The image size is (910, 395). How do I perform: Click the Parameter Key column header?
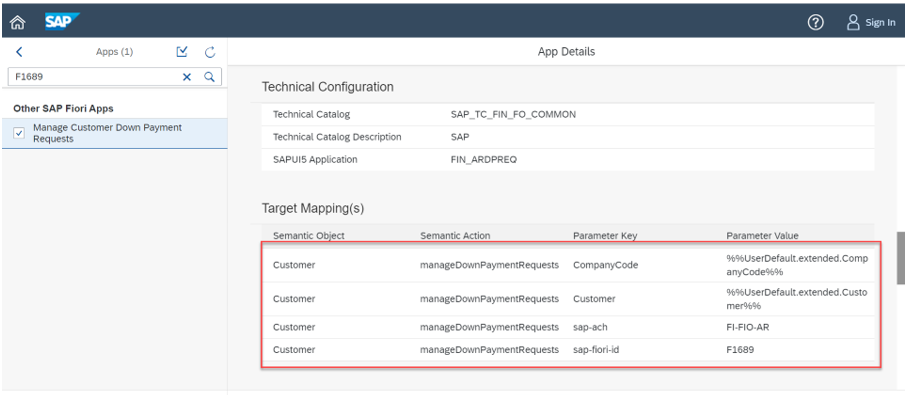[605, 235]
